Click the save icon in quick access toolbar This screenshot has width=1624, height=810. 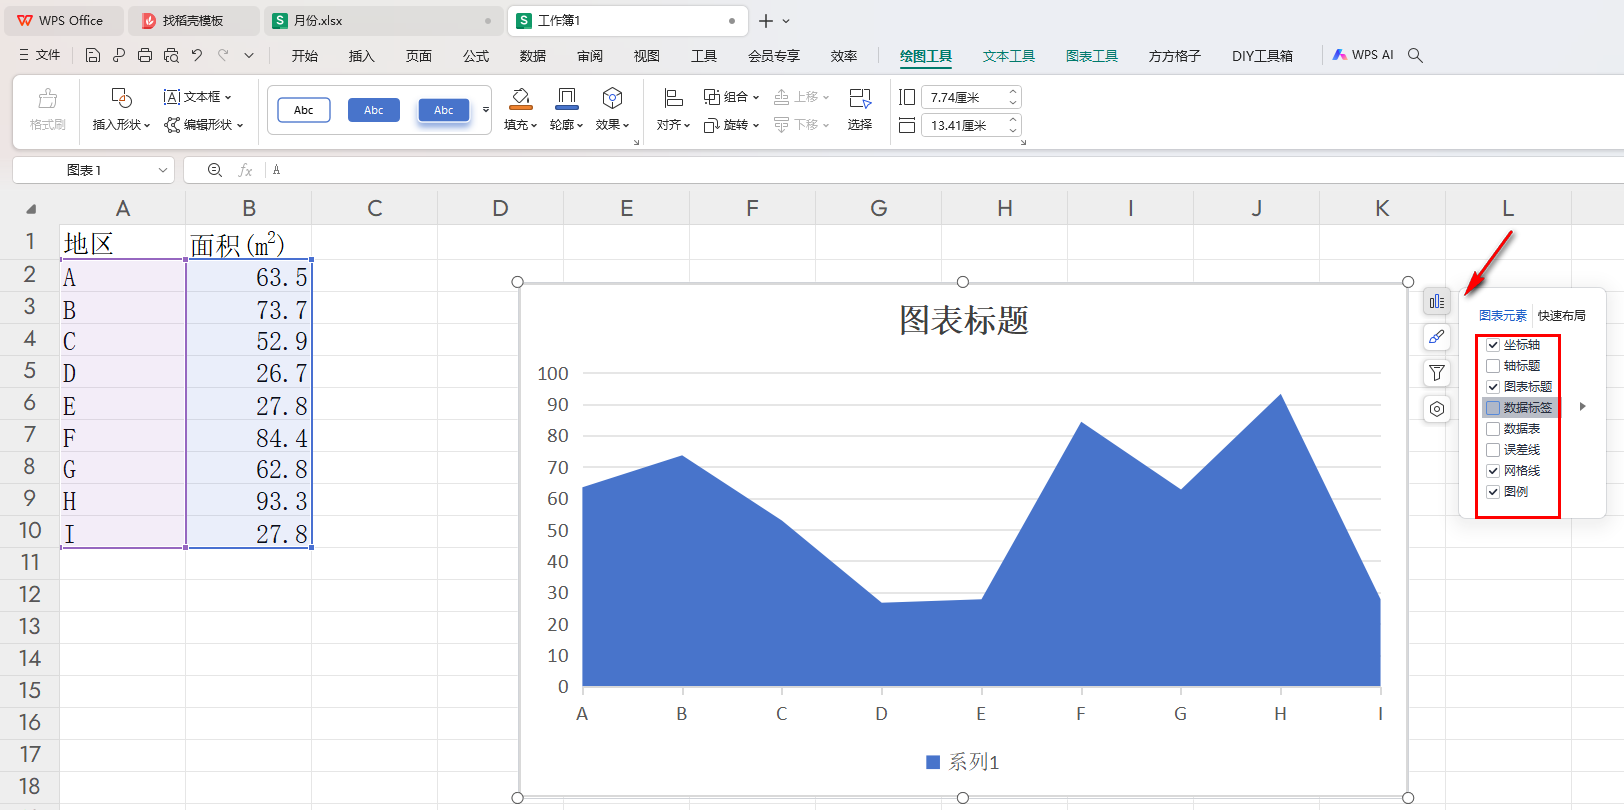[x=93, y=55]
